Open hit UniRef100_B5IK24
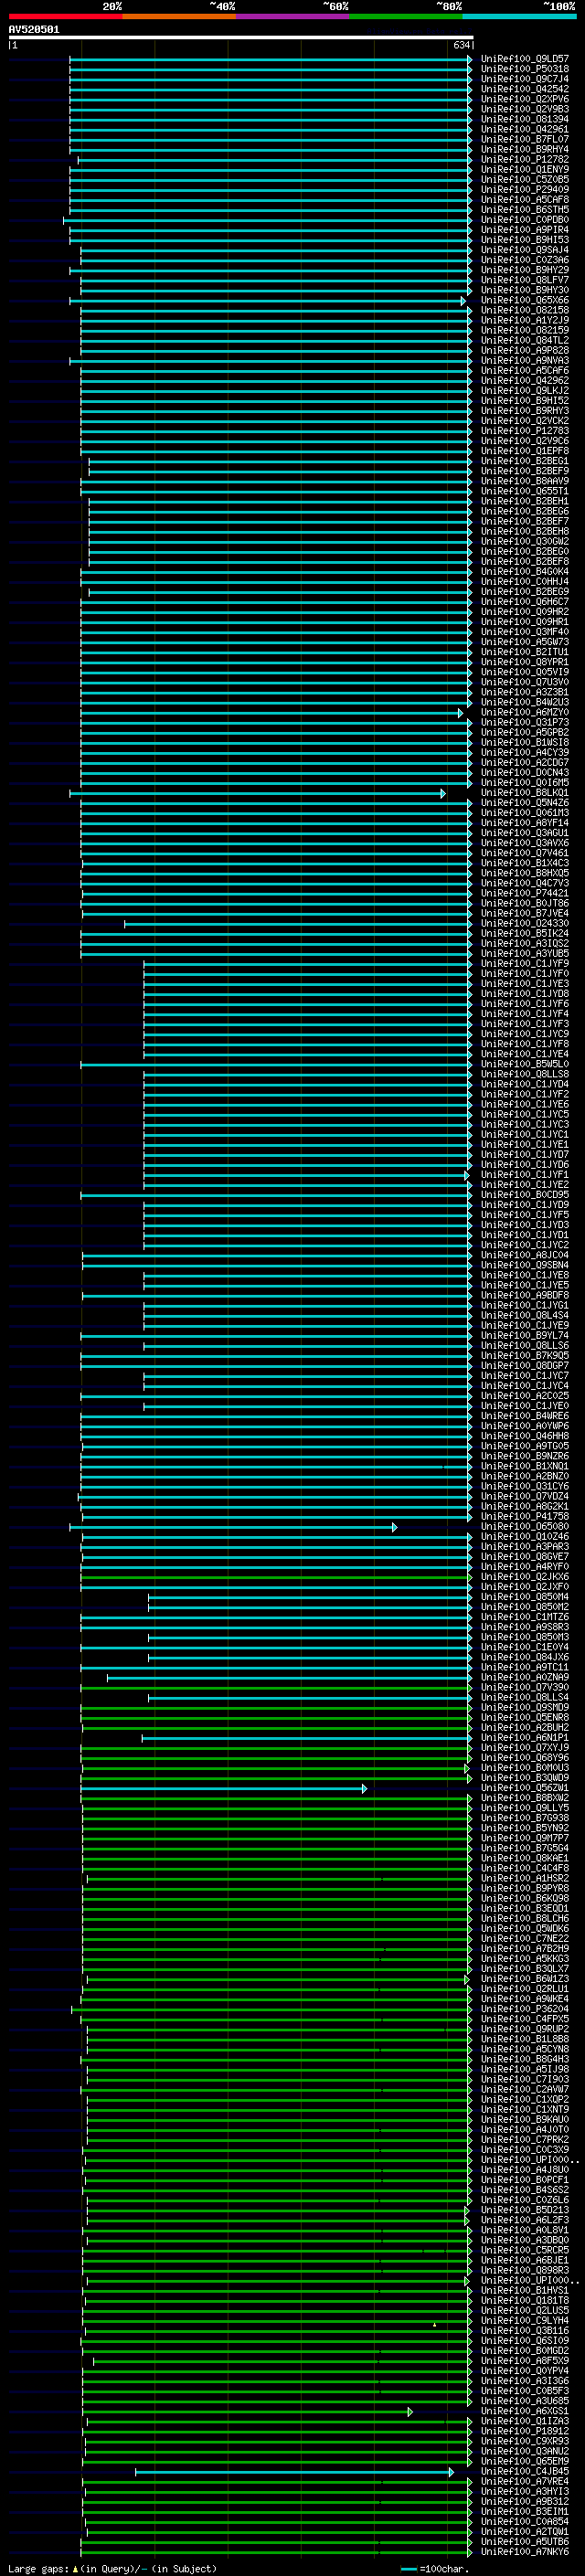The height and width of the screenshot is (2576, 585). click(524, 934)
